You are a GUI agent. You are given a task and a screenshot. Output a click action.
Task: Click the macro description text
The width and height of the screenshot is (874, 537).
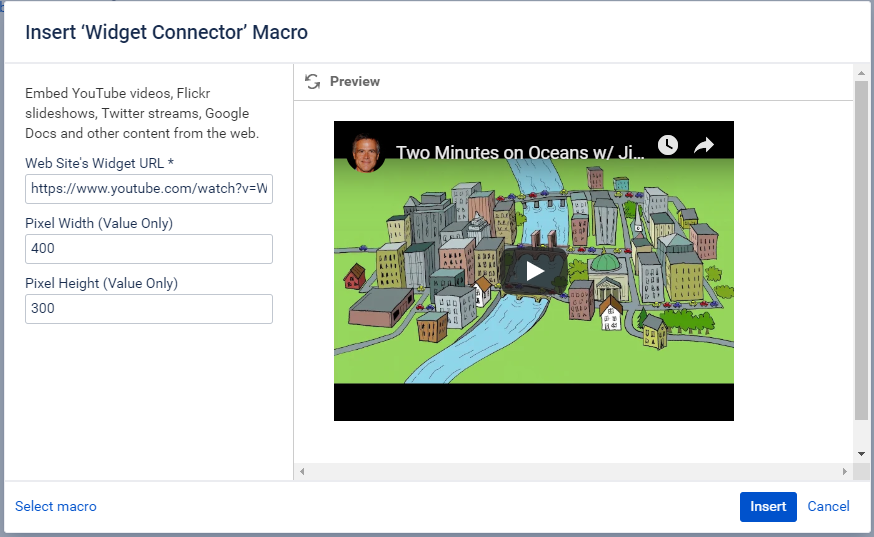[142, 113]
